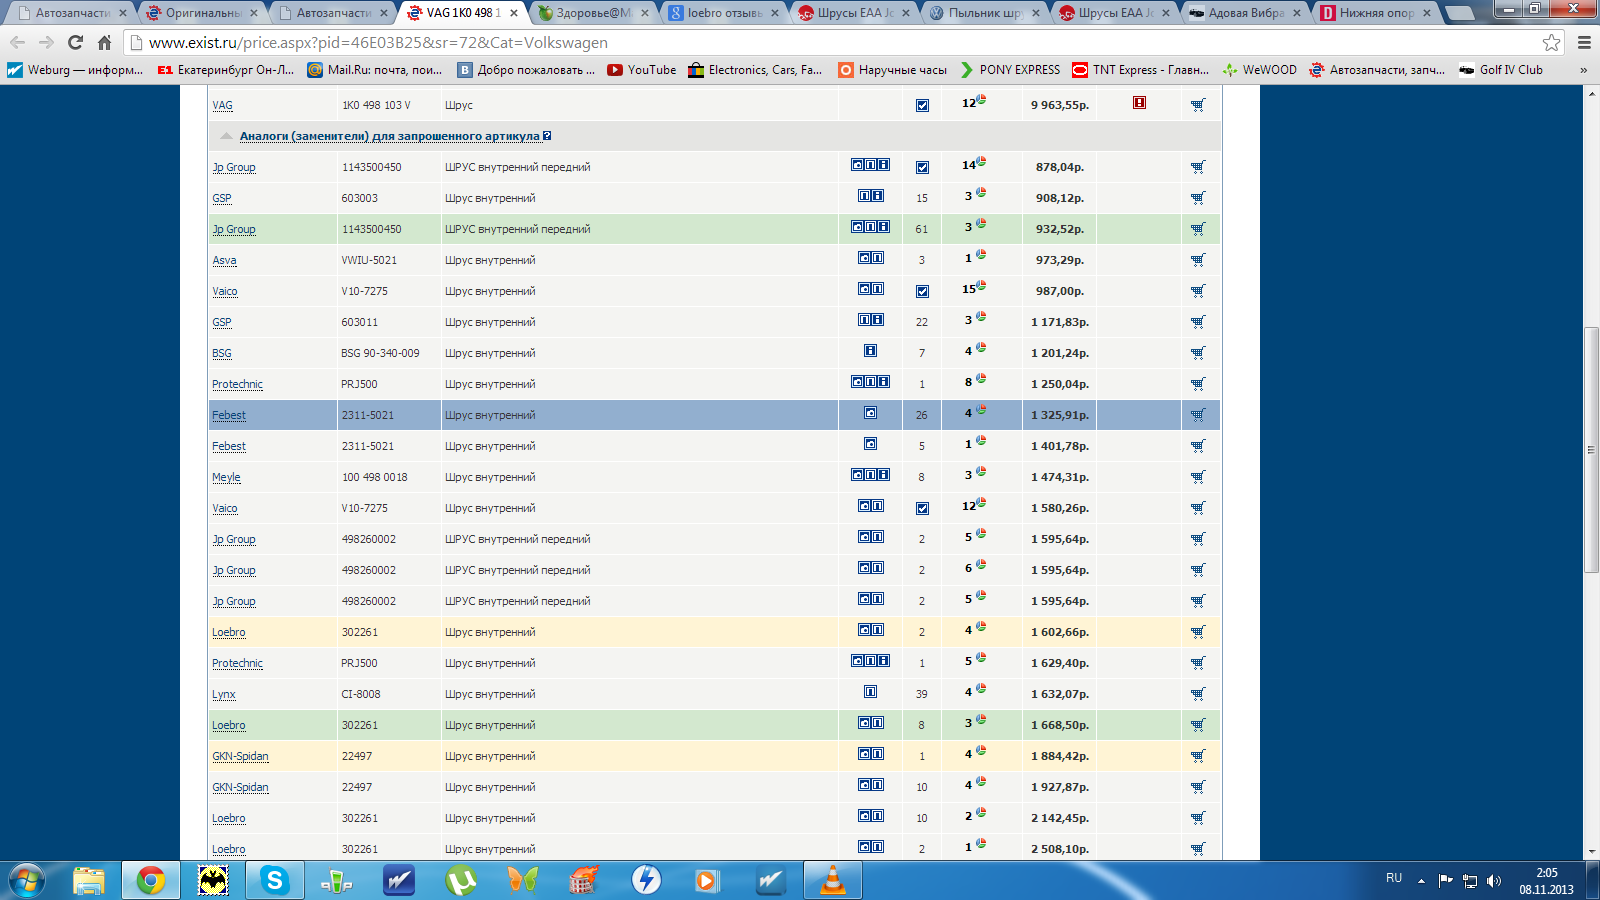Open the YouTube bookmark
Image resolution: width=1600 pixels, height=900 pixels.
coord(642,70)
